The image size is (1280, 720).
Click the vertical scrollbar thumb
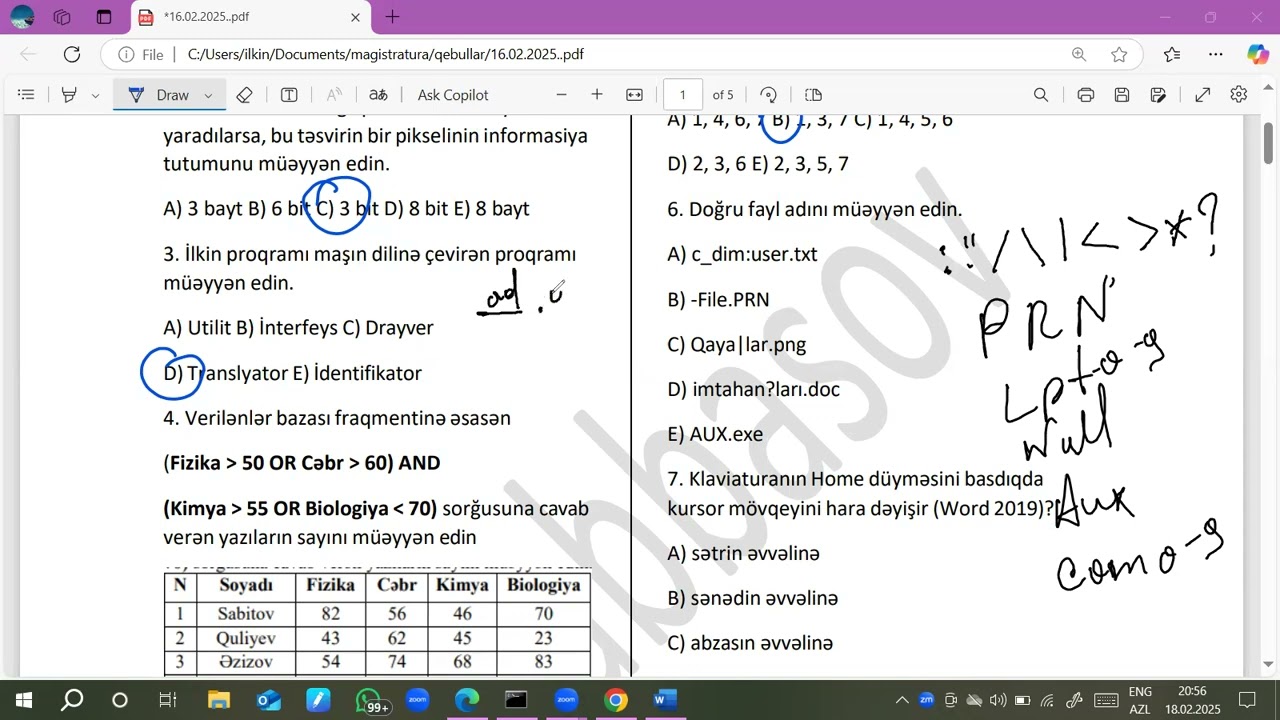[1268, 145]
